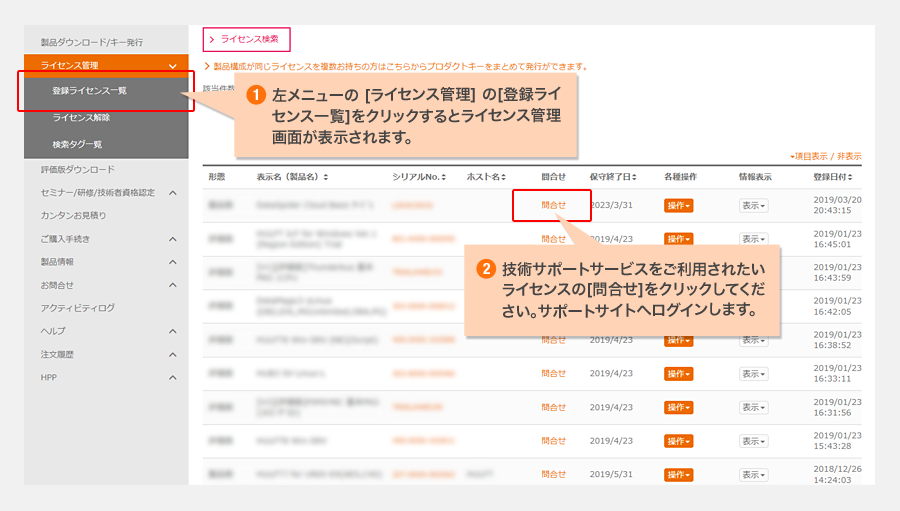Sort by 表示名（製品名） column

pyautogui.click(x=292, y=177)
